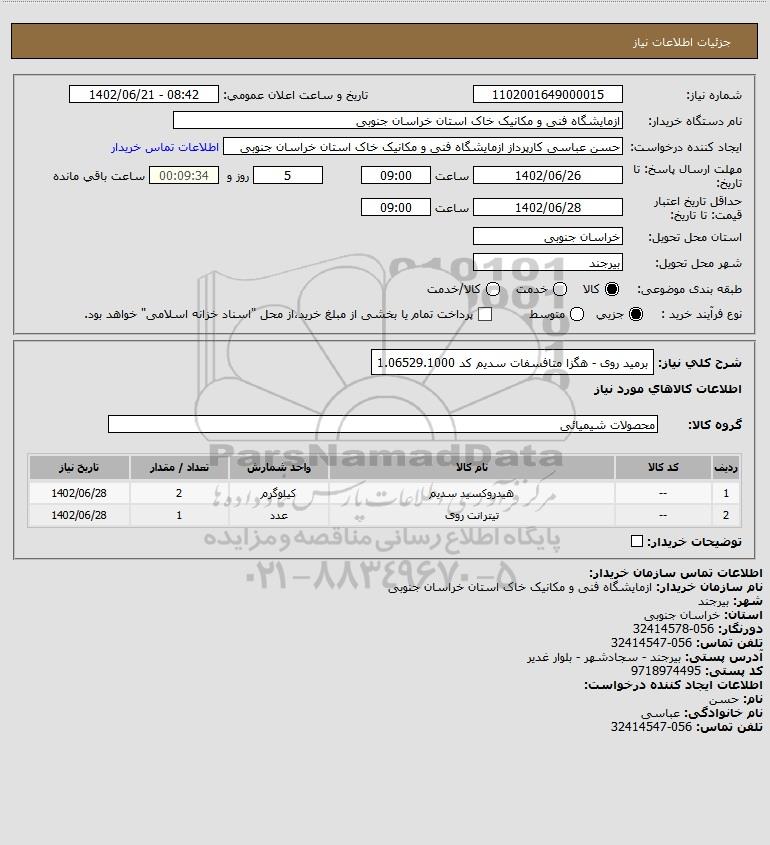Click the response deadline date 1402/06/26 field

(547, 176)
